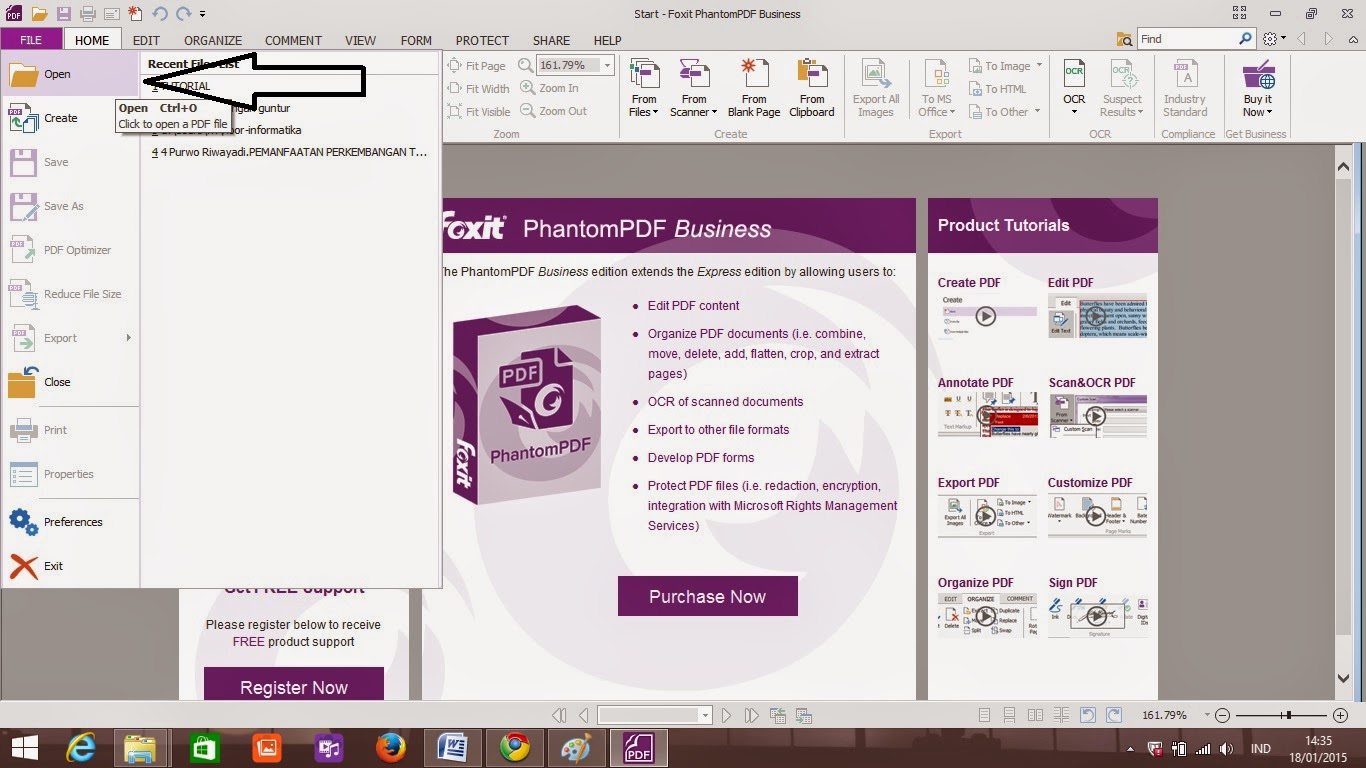Choose Close in the File menu
The image size is (1366, 768).
click(70, 382)
